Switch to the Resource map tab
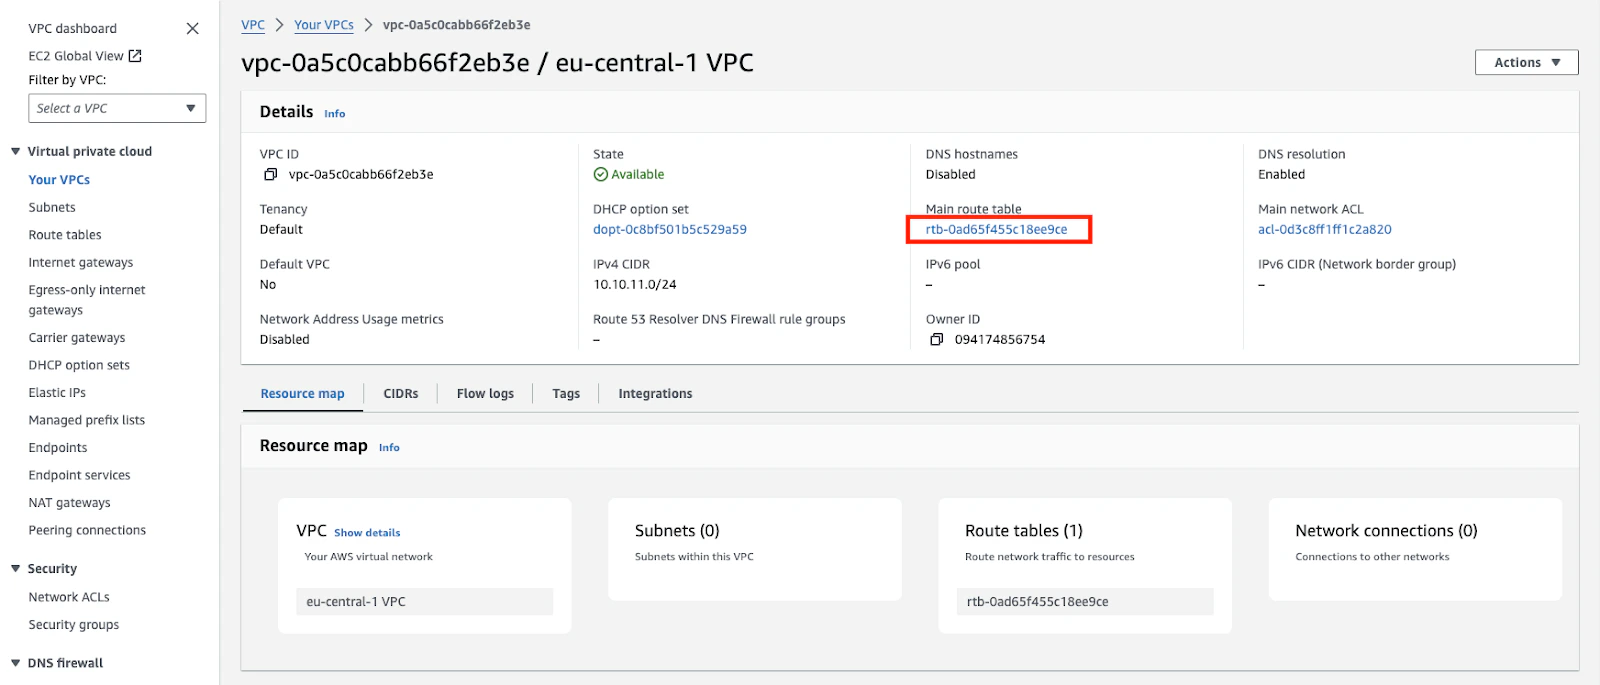The width and height of the screenshot is (1600, 685). [302, 394]
